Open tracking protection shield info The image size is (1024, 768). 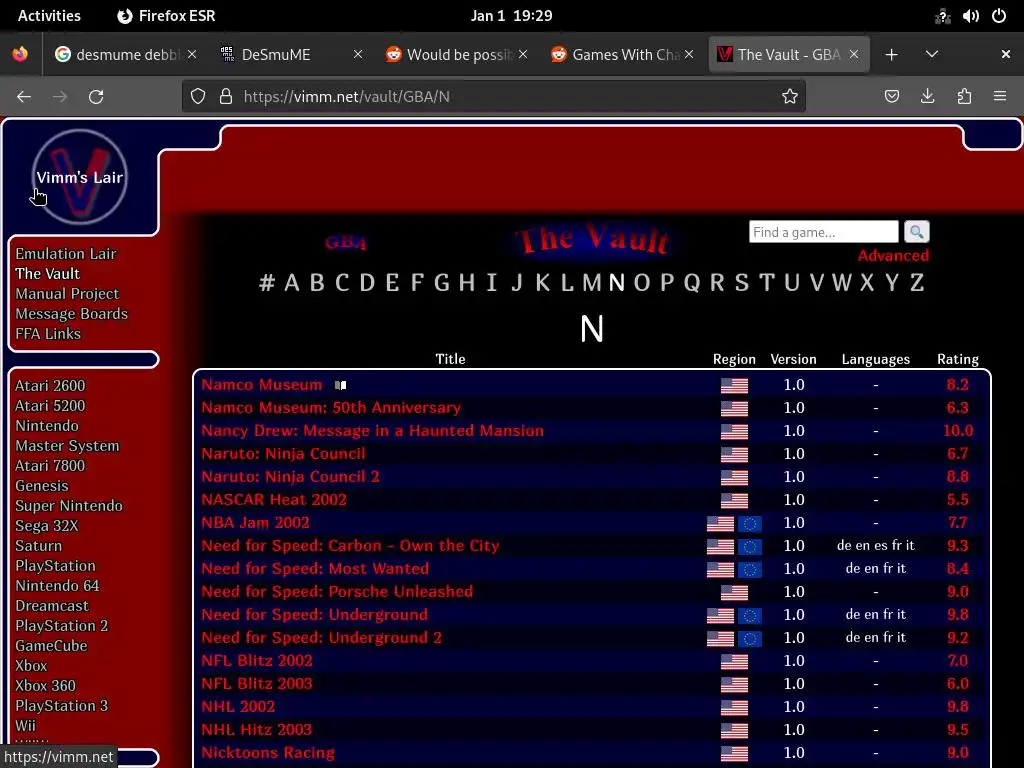point(198,97)
